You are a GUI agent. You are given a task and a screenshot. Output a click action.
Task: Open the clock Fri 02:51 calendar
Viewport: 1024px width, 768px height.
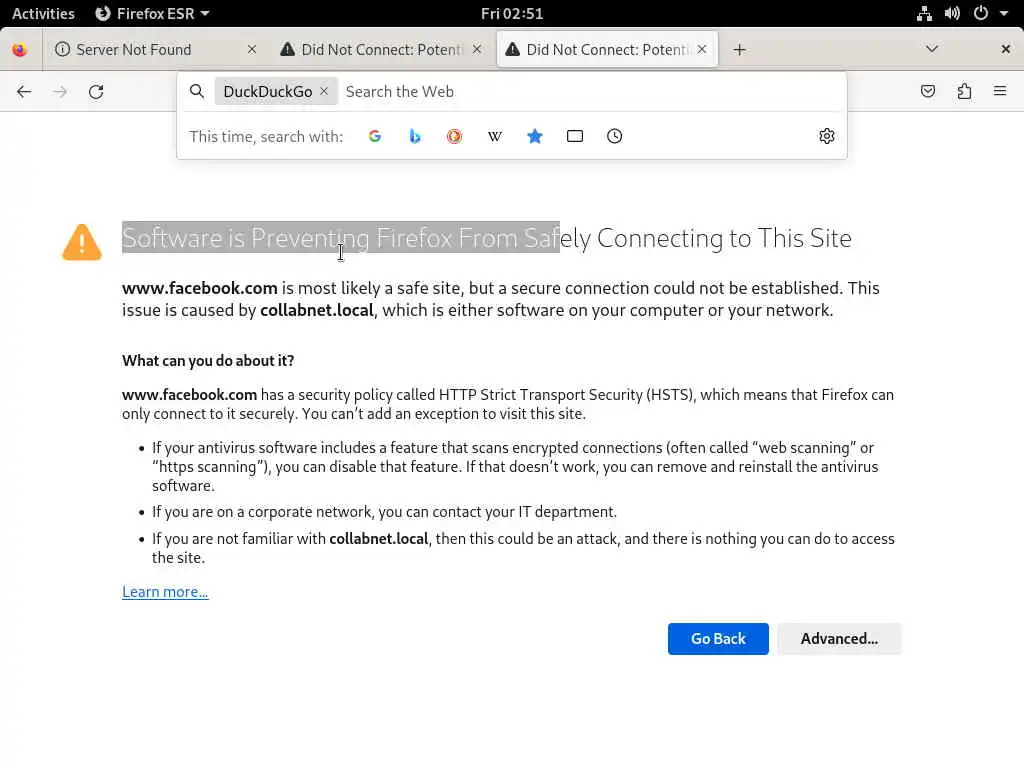point(512,13)
